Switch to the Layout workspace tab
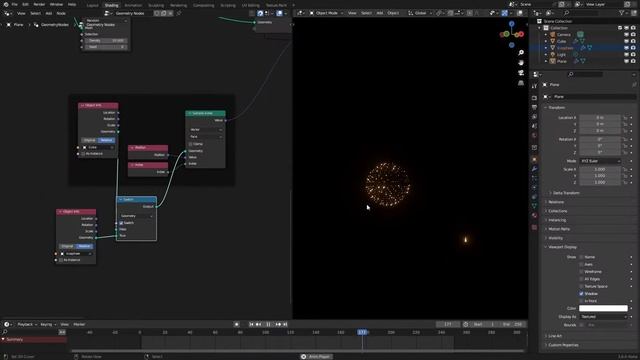 [x=93, y=5]
